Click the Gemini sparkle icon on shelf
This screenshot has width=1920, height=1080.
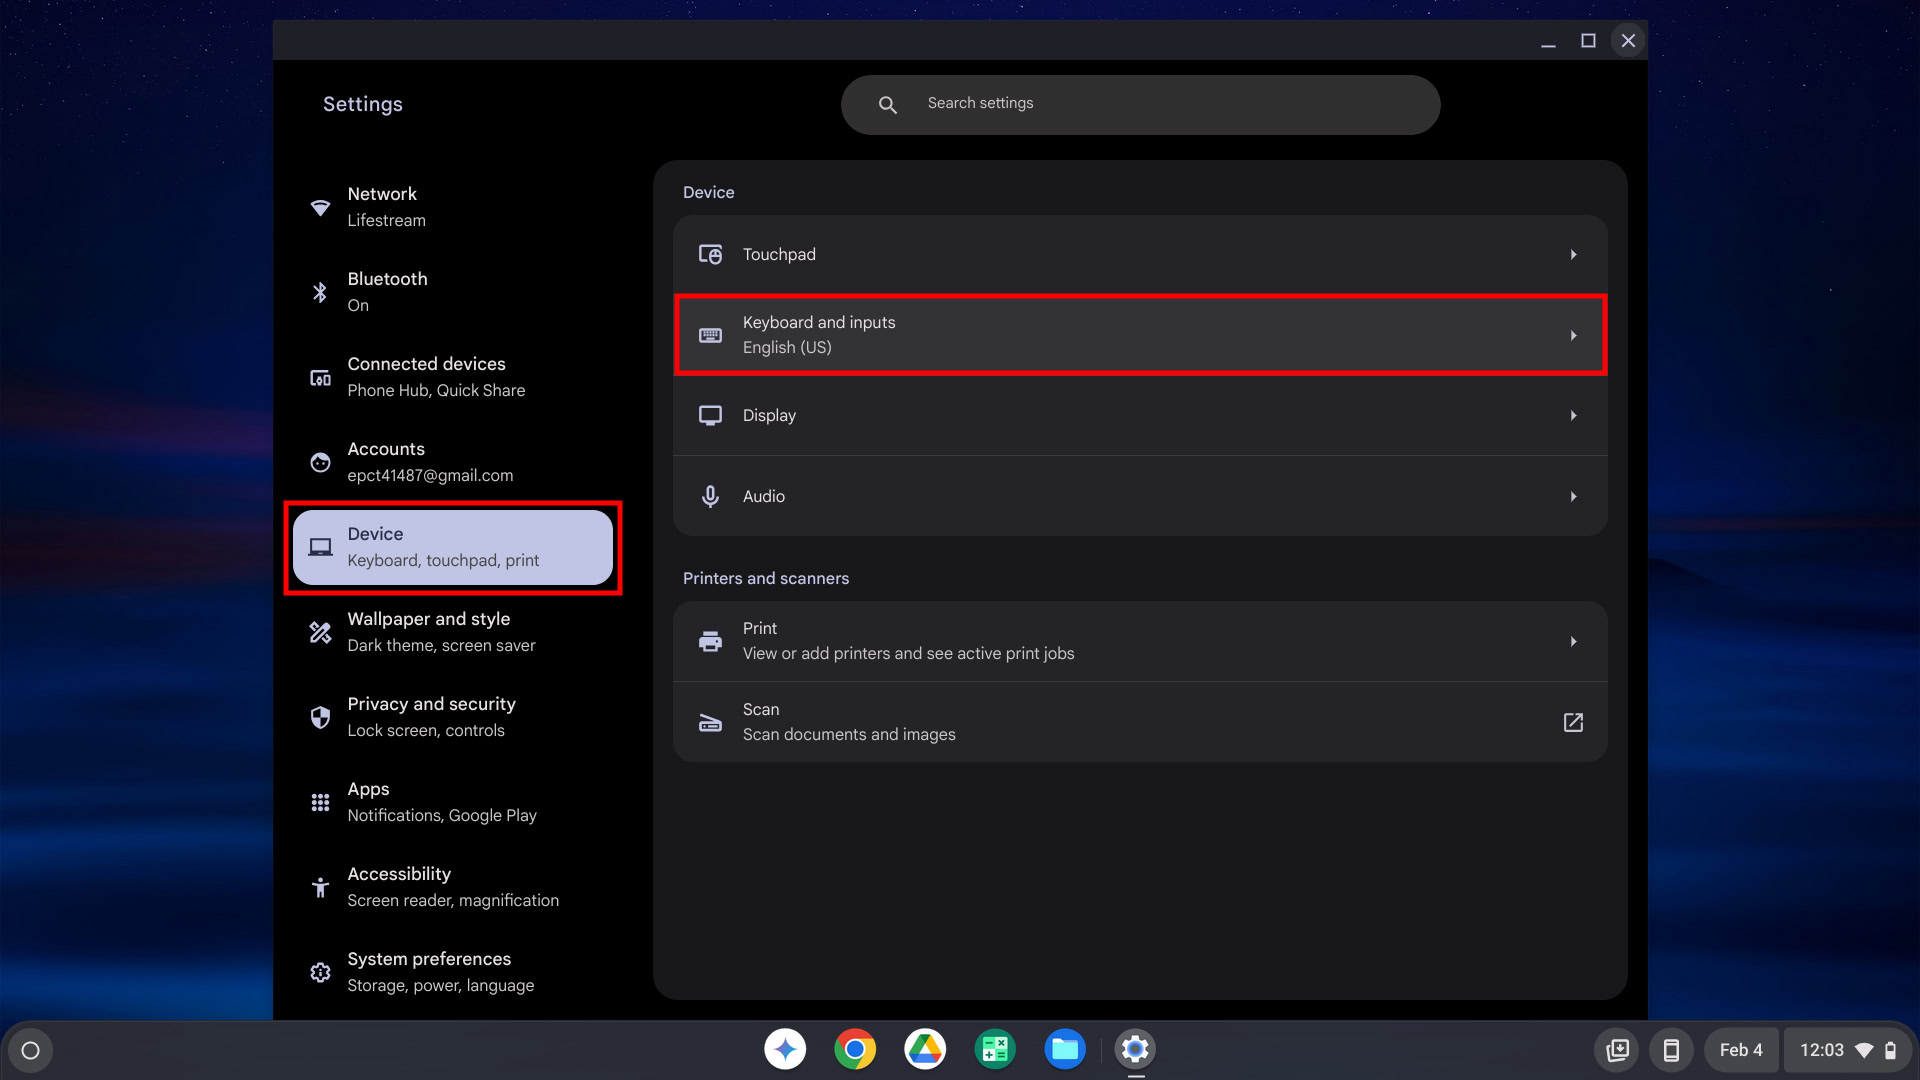pyautogui.click(x=785, y=1049)
